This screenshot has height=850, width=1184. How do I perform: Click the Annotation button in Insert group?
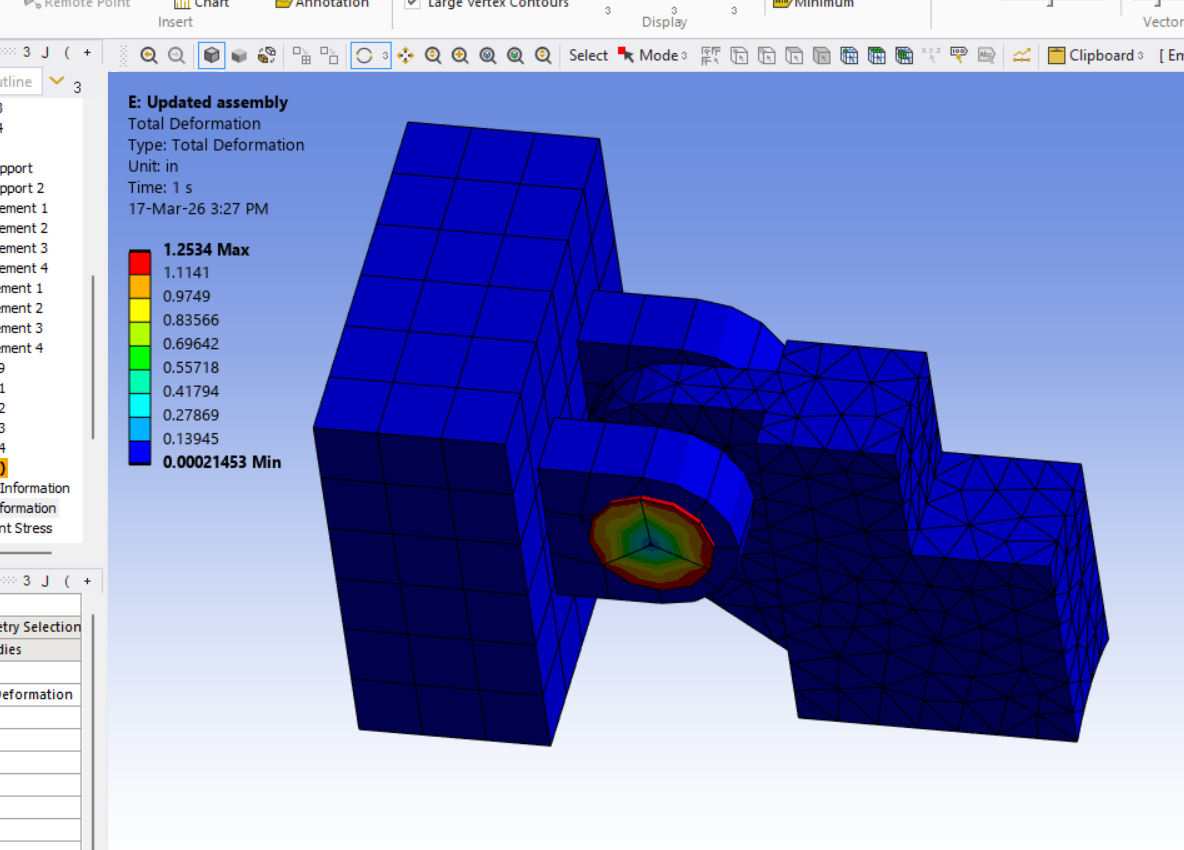click(321, 4)
